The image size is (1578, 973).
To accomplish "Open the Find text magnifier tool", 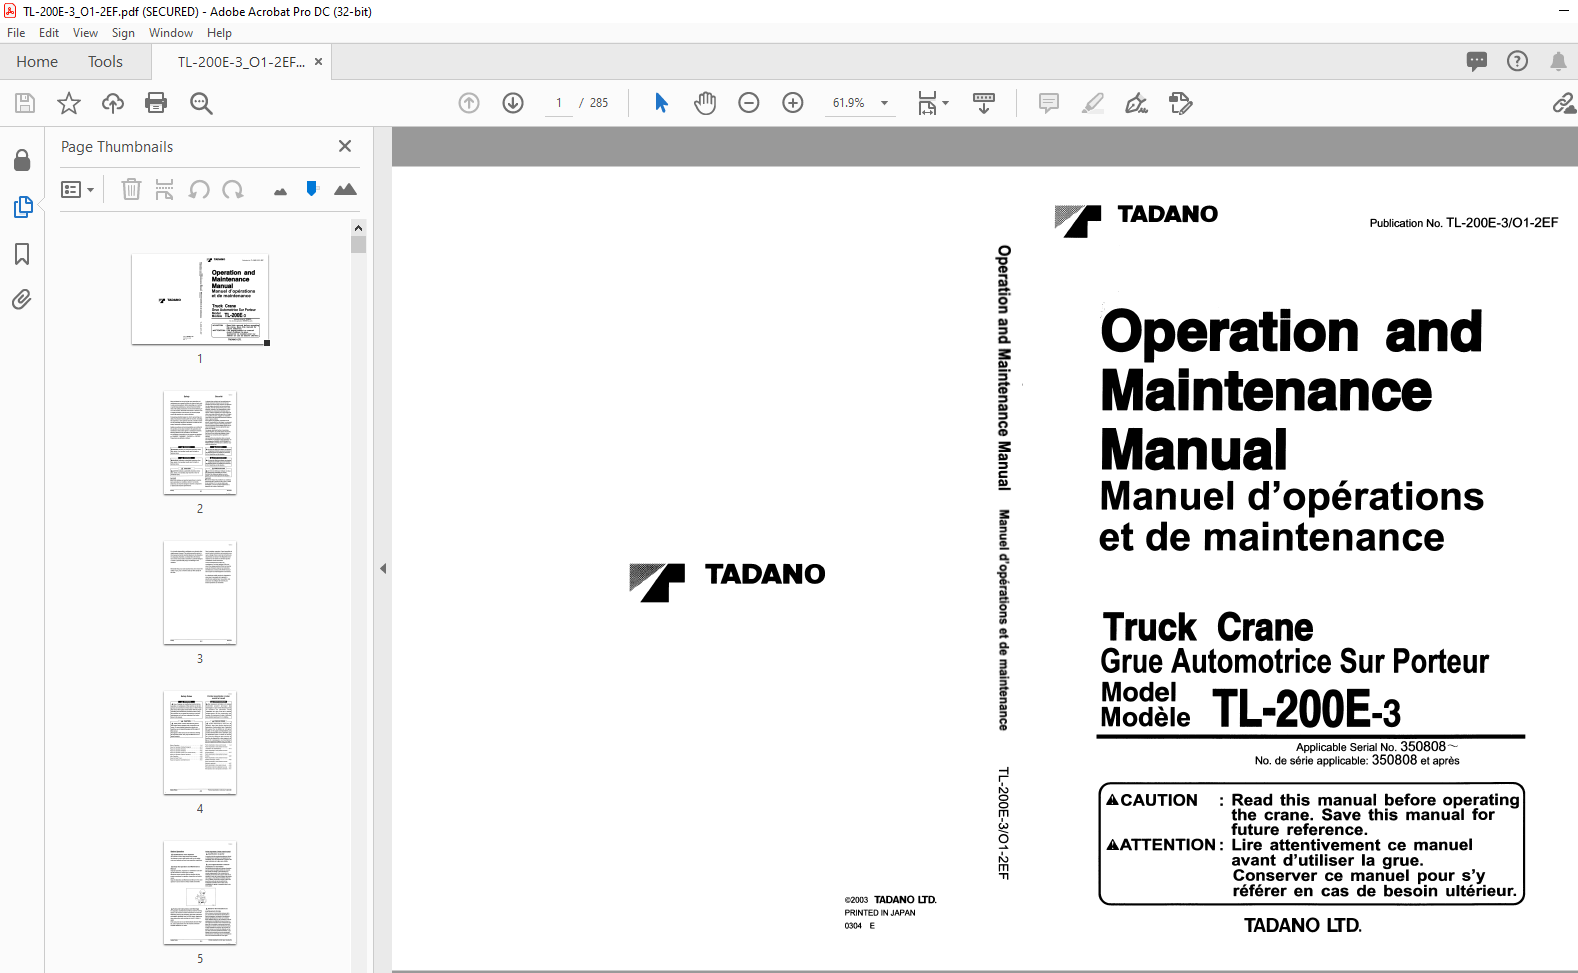I will pyautogui.click(x=201, y=103).
